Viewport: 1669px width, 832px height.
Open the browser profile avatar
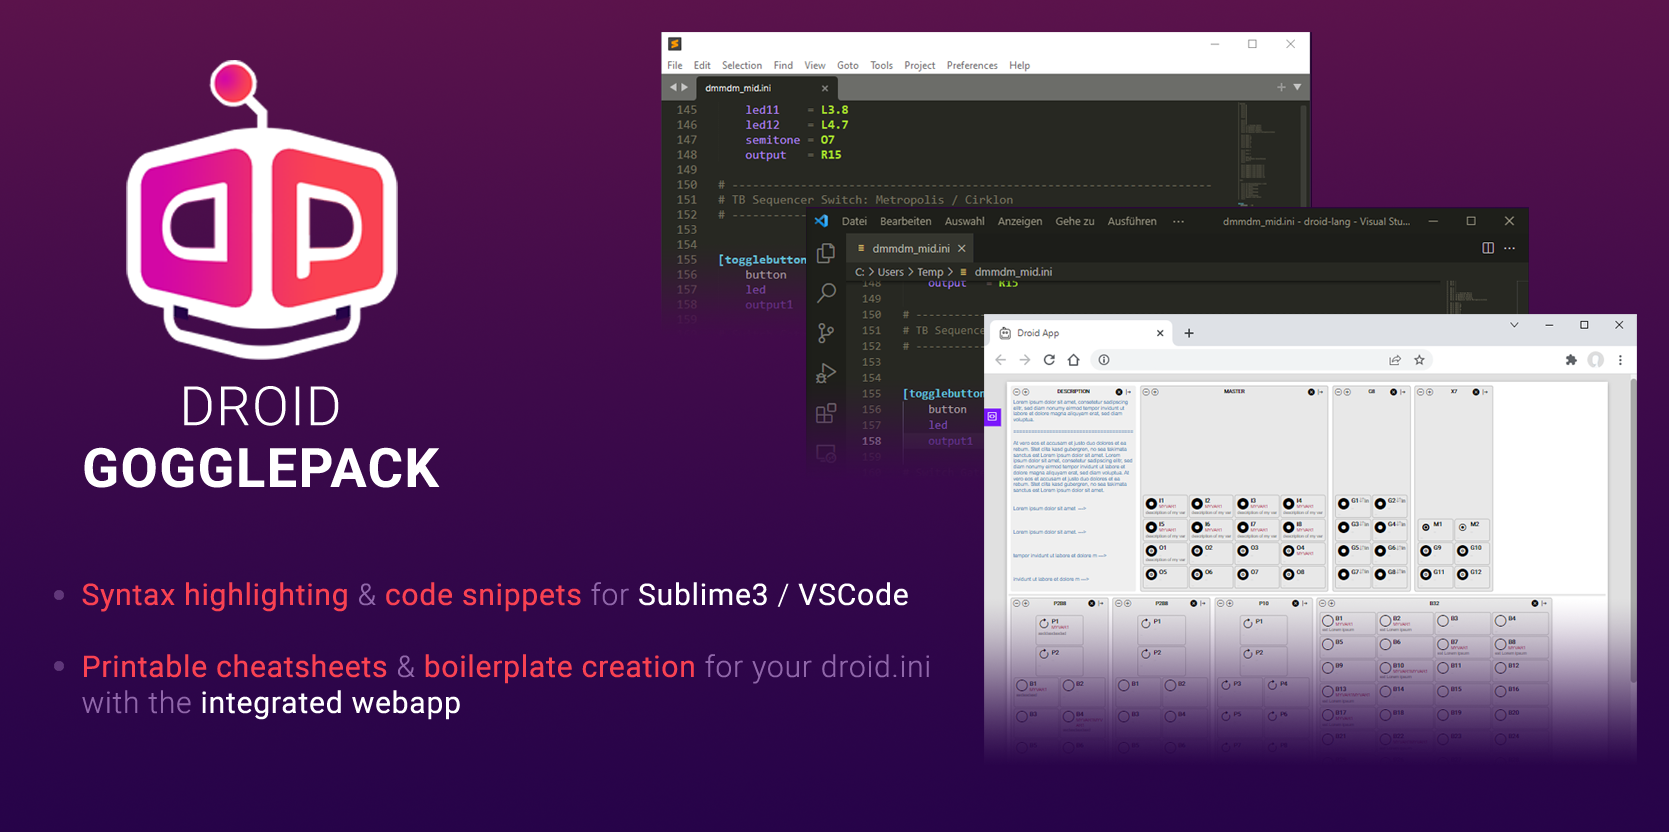1596,360
